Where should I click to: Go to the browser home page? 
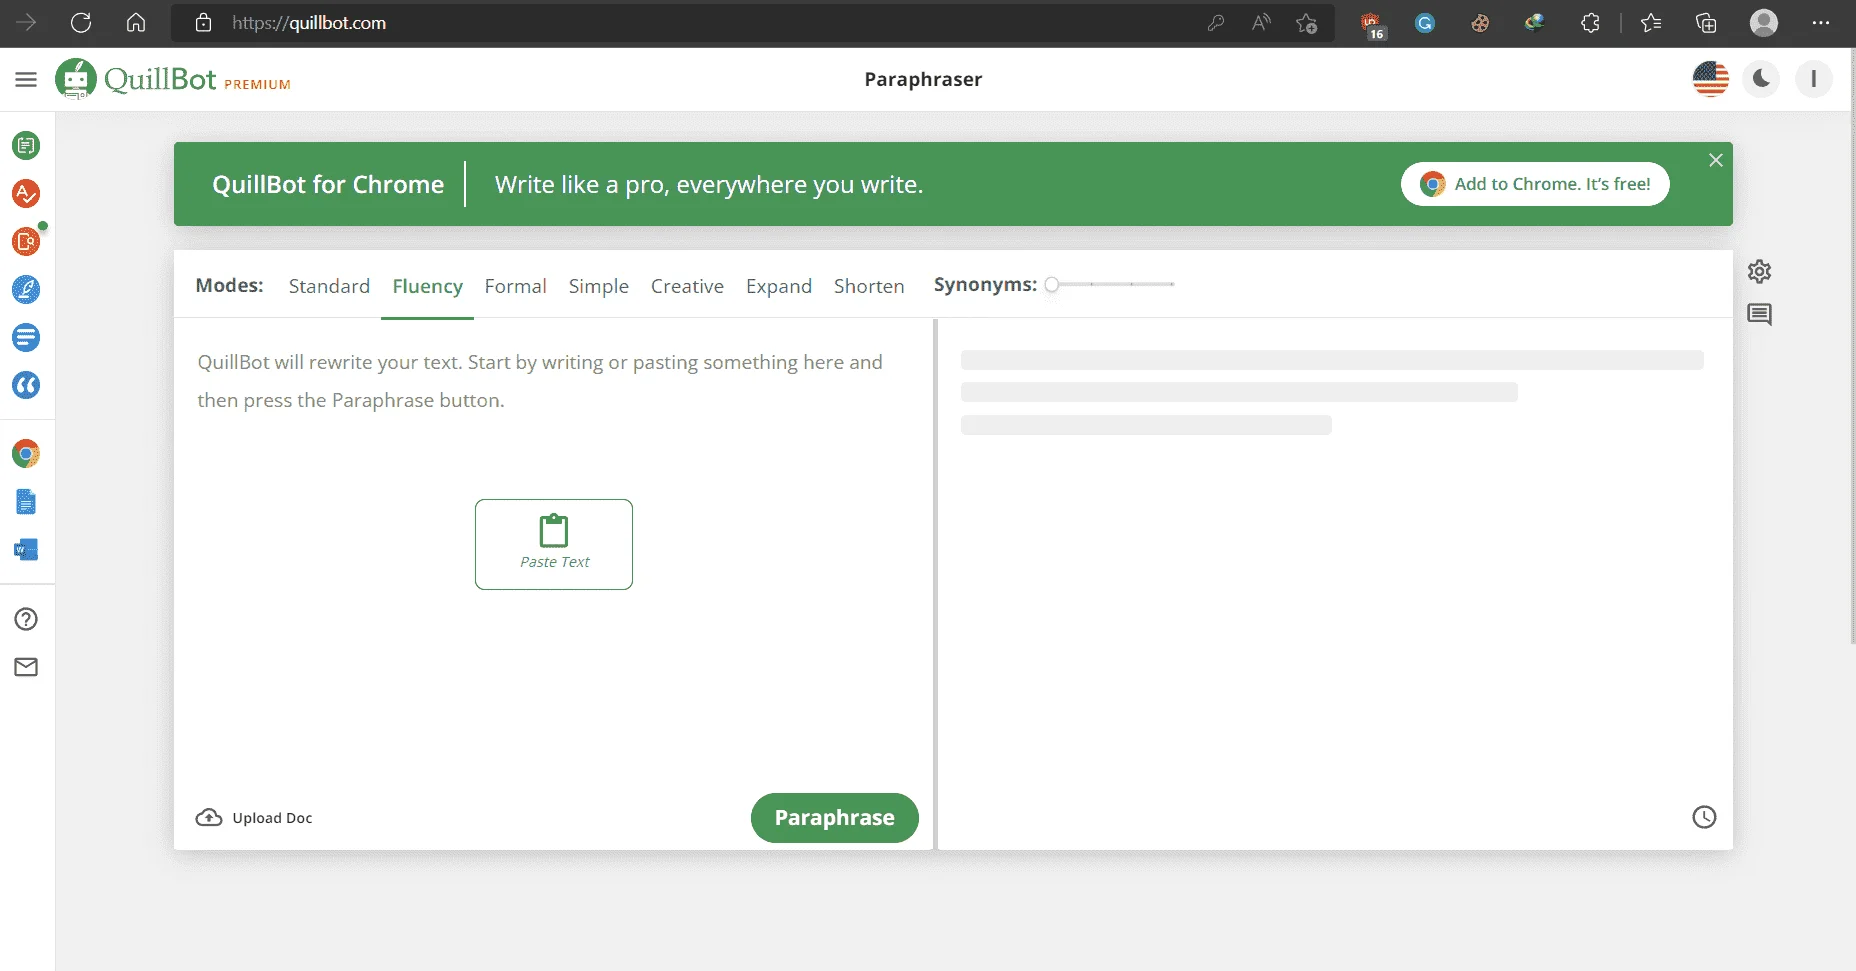136,23
